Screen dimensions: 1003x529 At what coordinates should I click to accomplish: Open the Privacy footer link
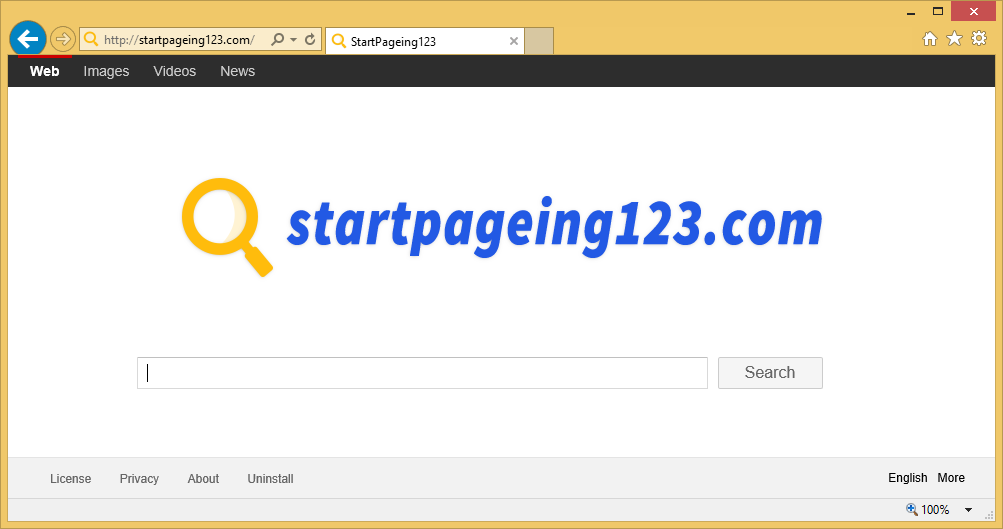click(x=139, y=478)
